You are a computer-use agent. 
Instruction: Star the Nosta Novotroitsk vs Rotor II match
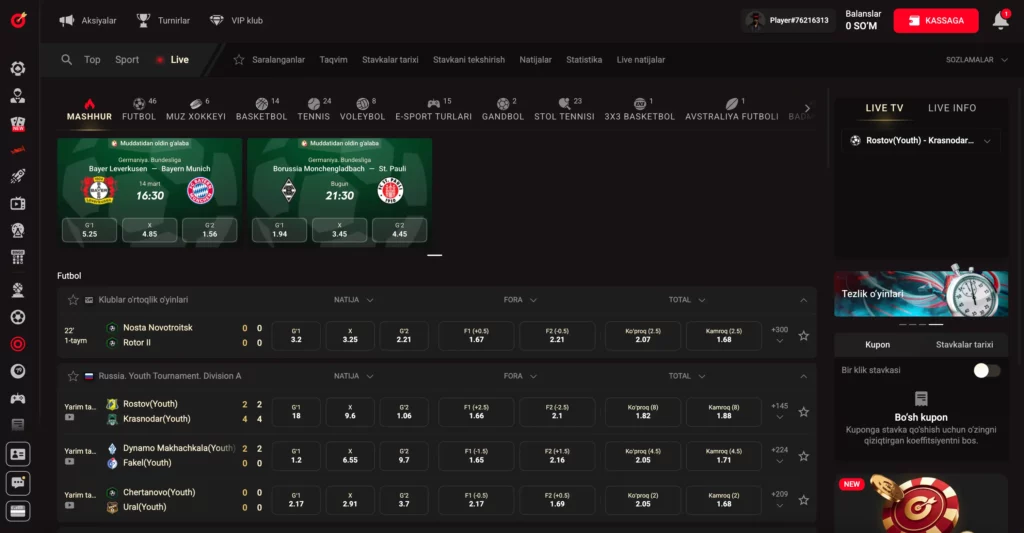(804, 336)
